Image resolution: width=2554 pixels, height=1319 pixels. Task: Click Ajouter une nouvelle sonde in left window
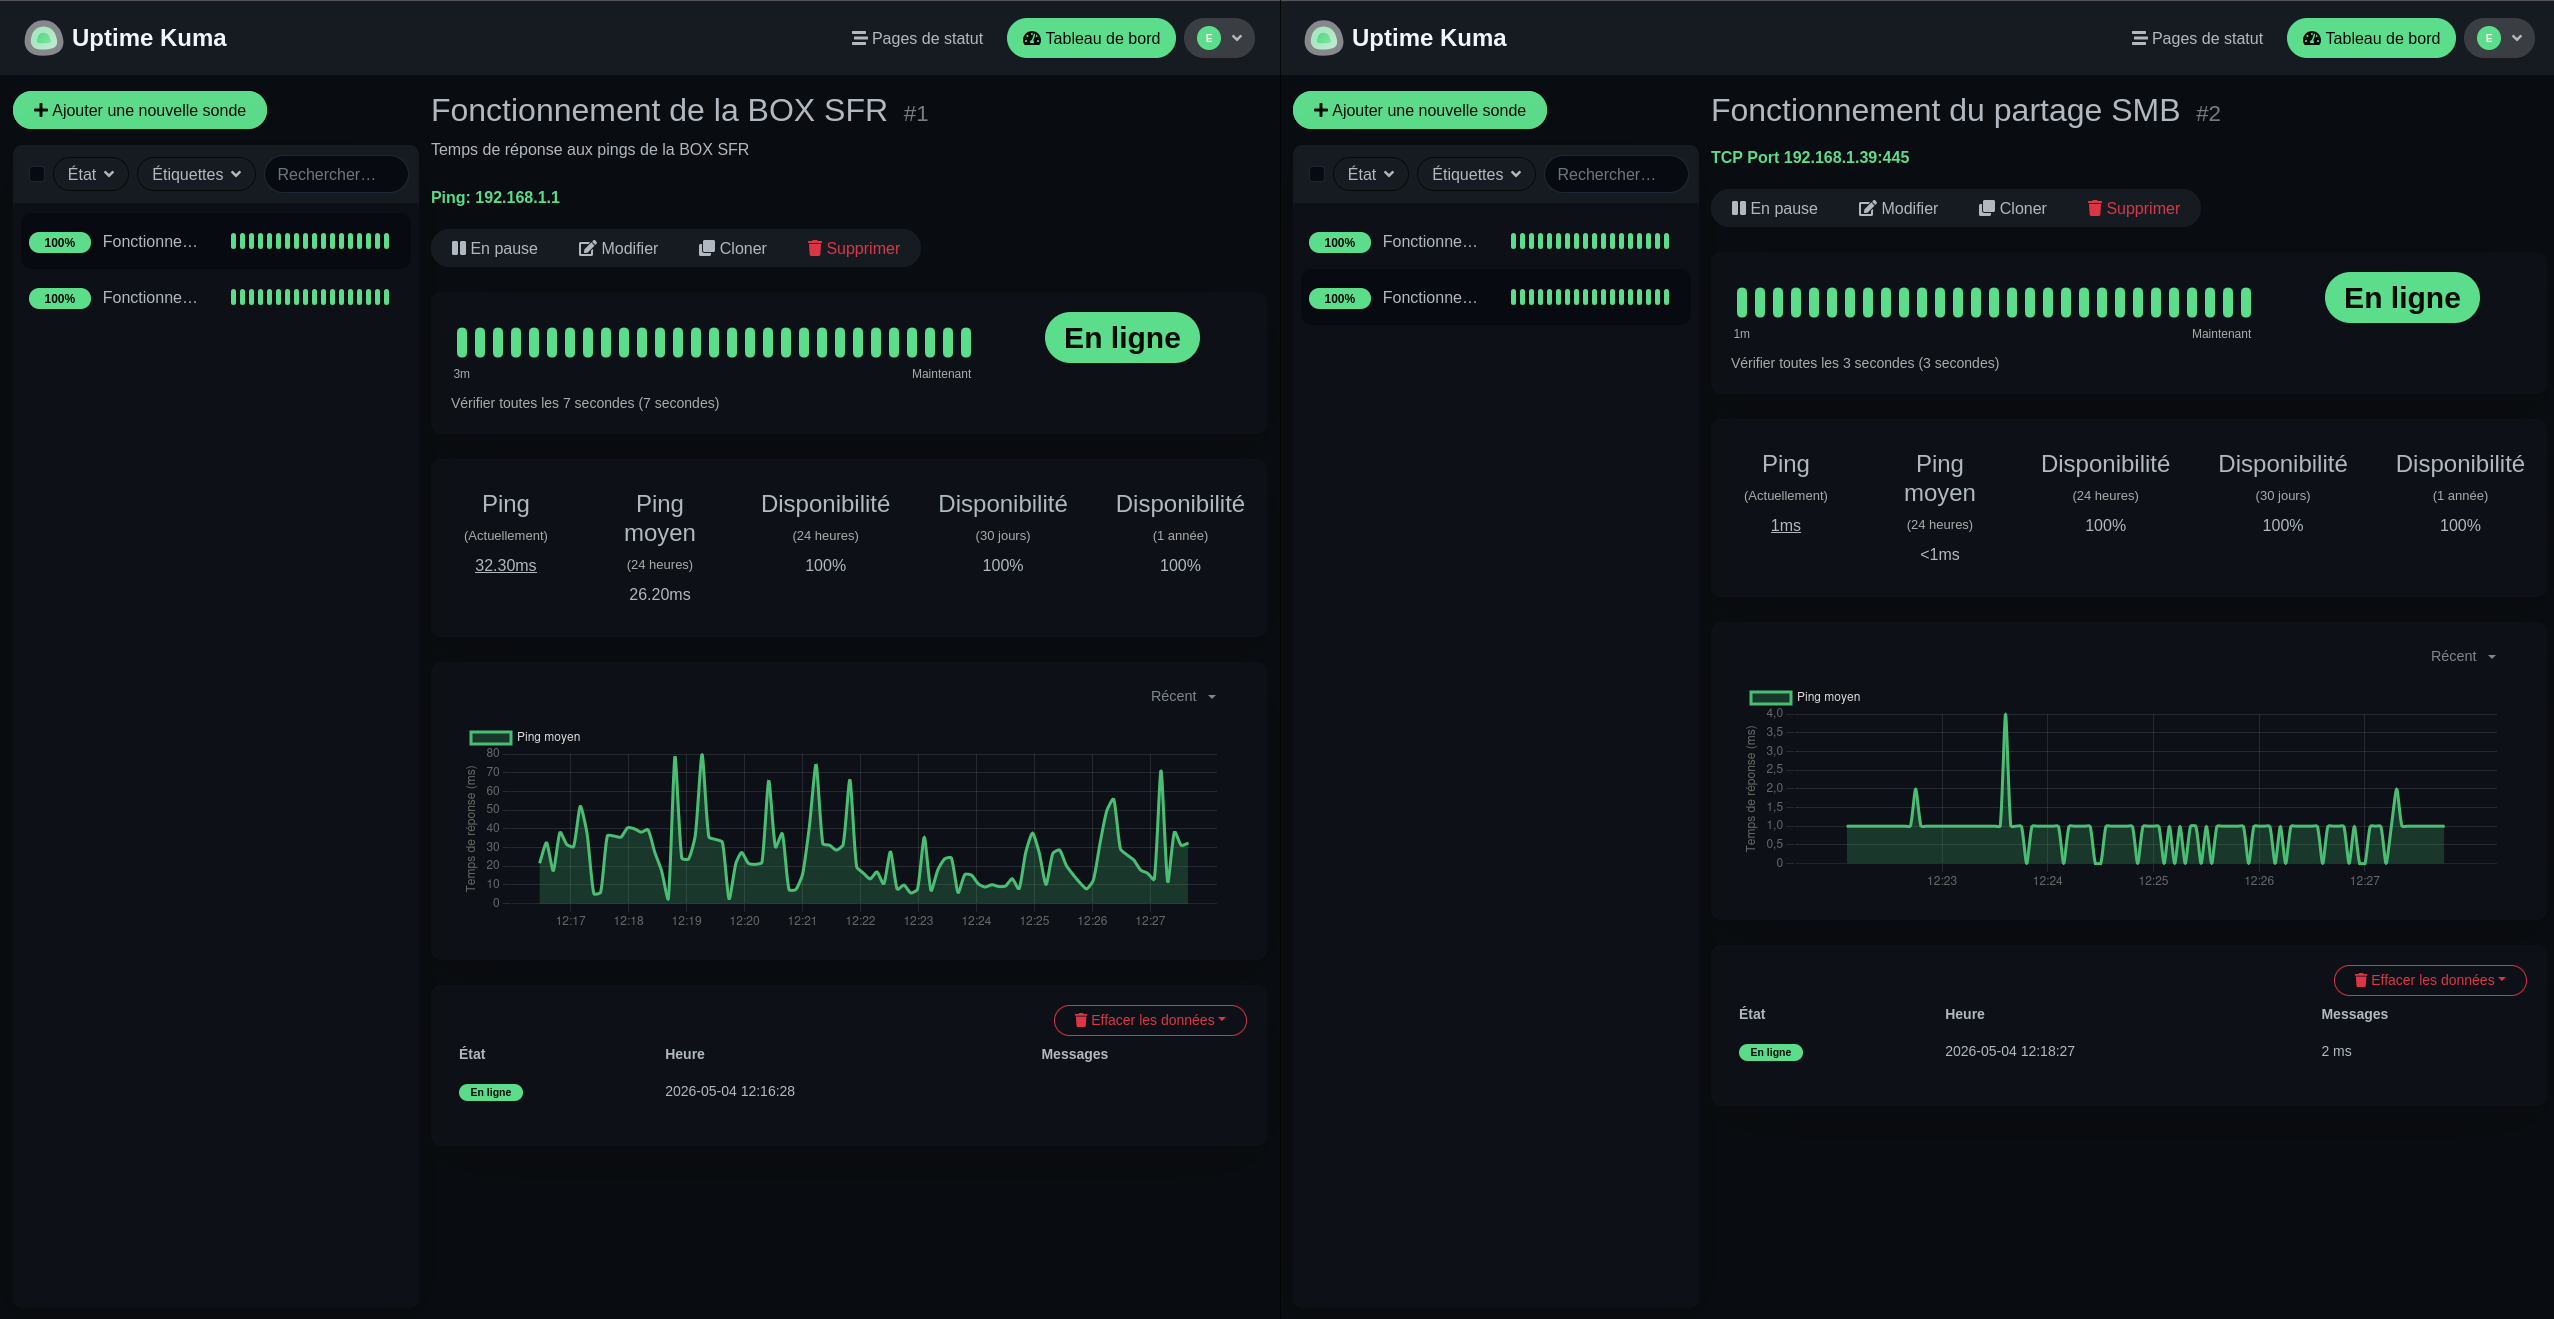(140, 110)
